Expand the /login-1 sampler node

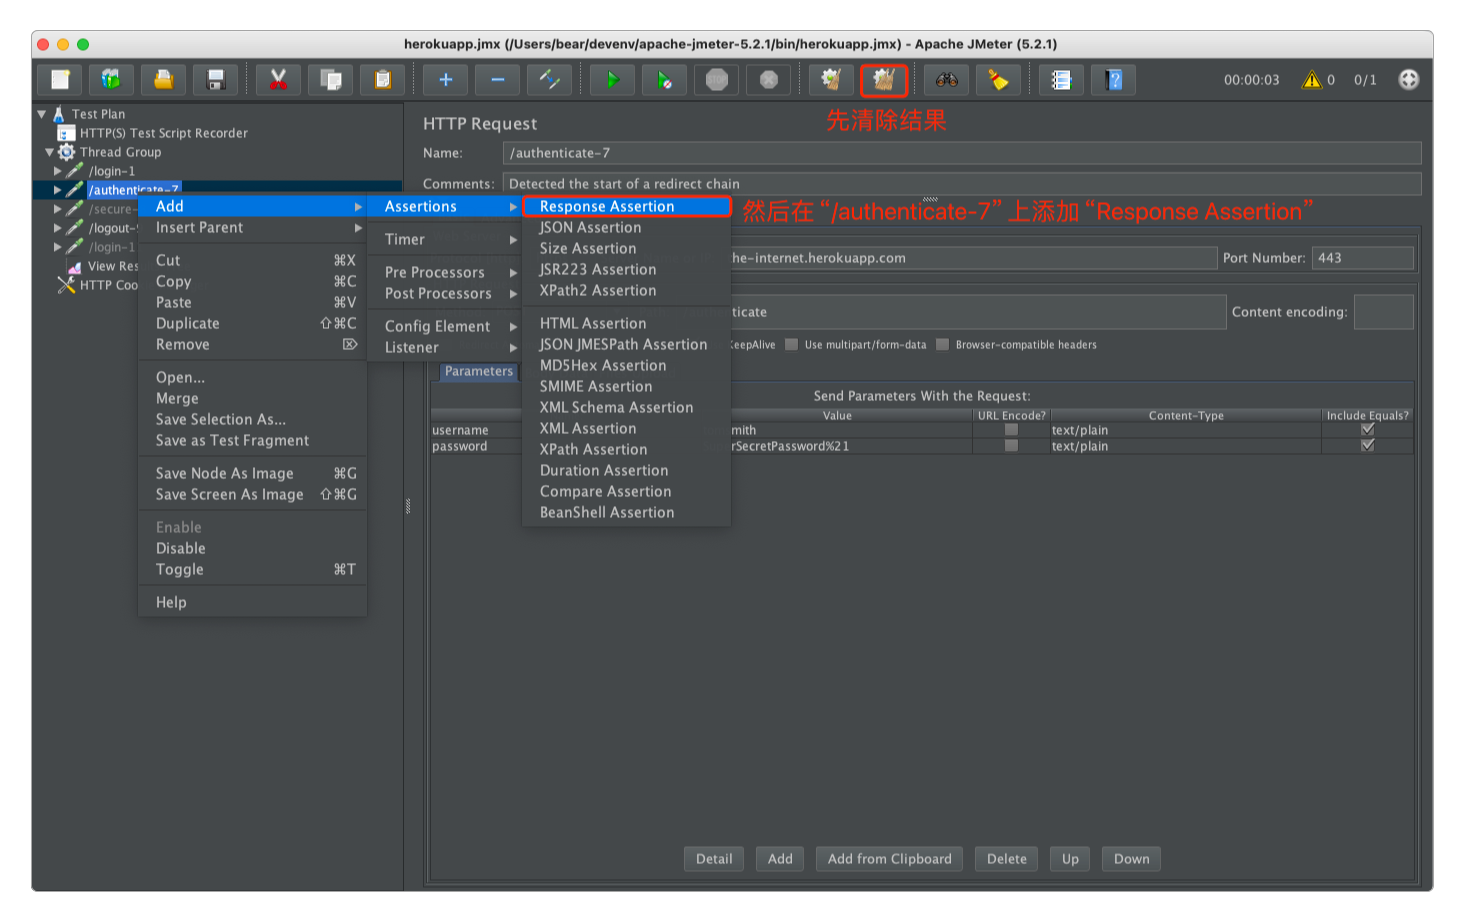pyautogui.click(x=58, y=171)
